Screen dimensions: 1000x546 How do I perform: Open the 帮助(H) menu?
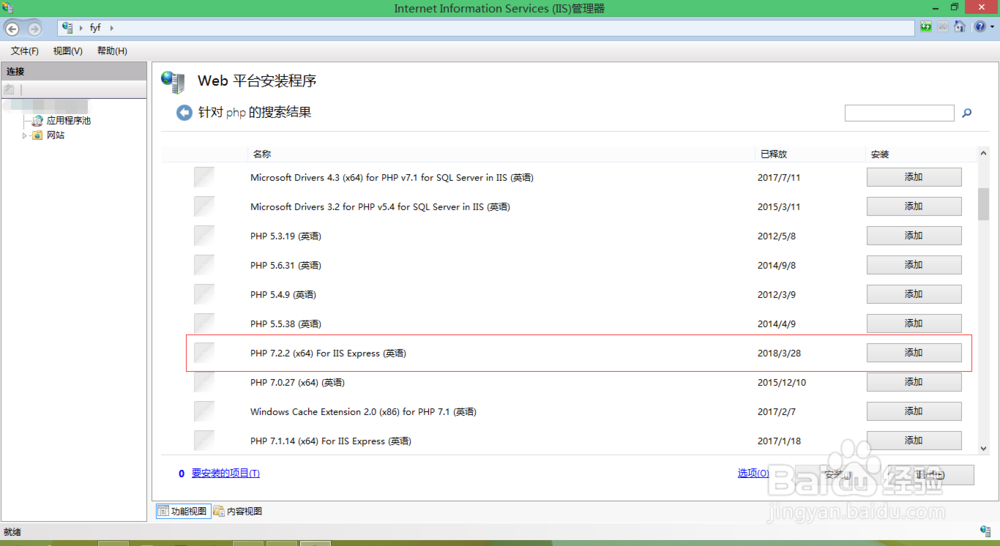pos(112,51)
